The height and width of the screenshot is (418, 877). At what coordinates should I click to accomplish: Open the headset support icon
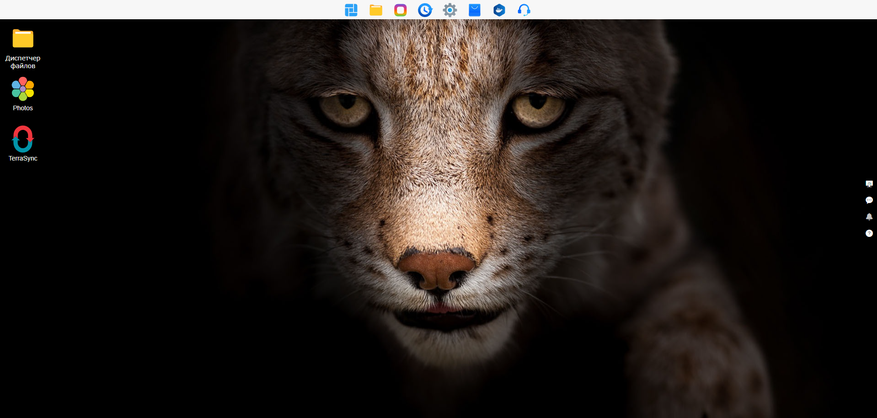[x=524, y=10]
